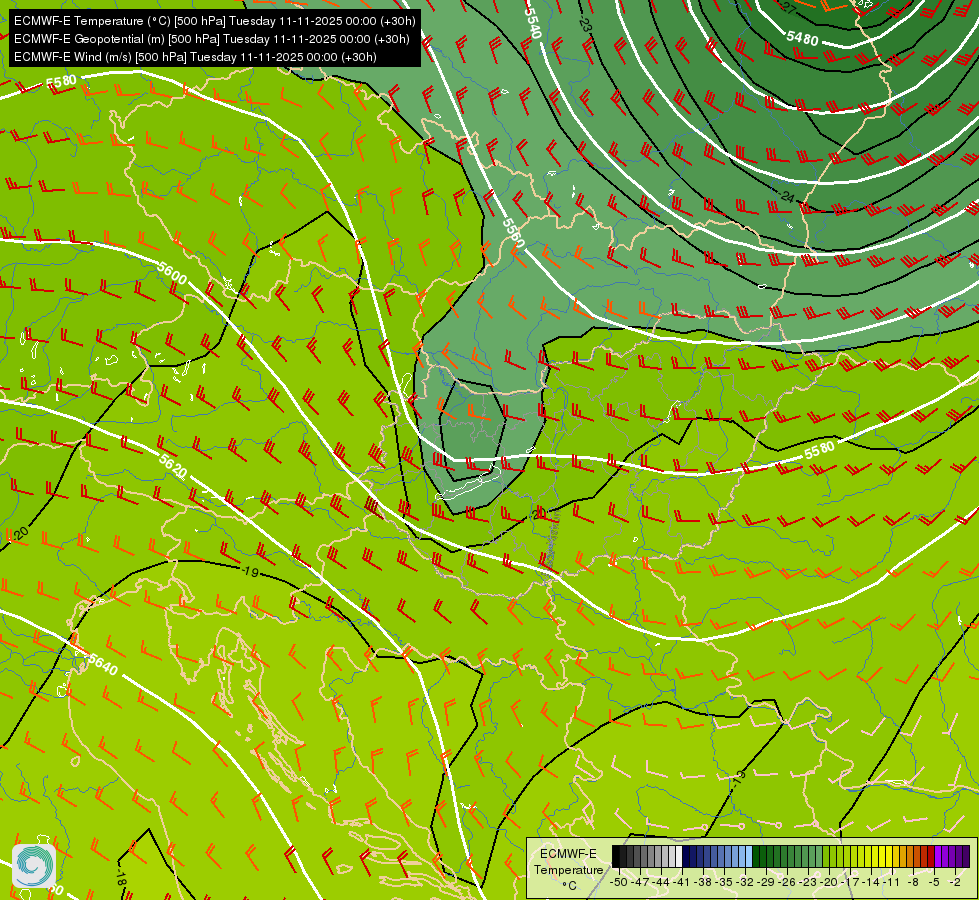The height and width of the screenshot is (900, 979).
Task: Click the legend title ECMWF-E Temperature °C
Action: [x=568, y=869]
